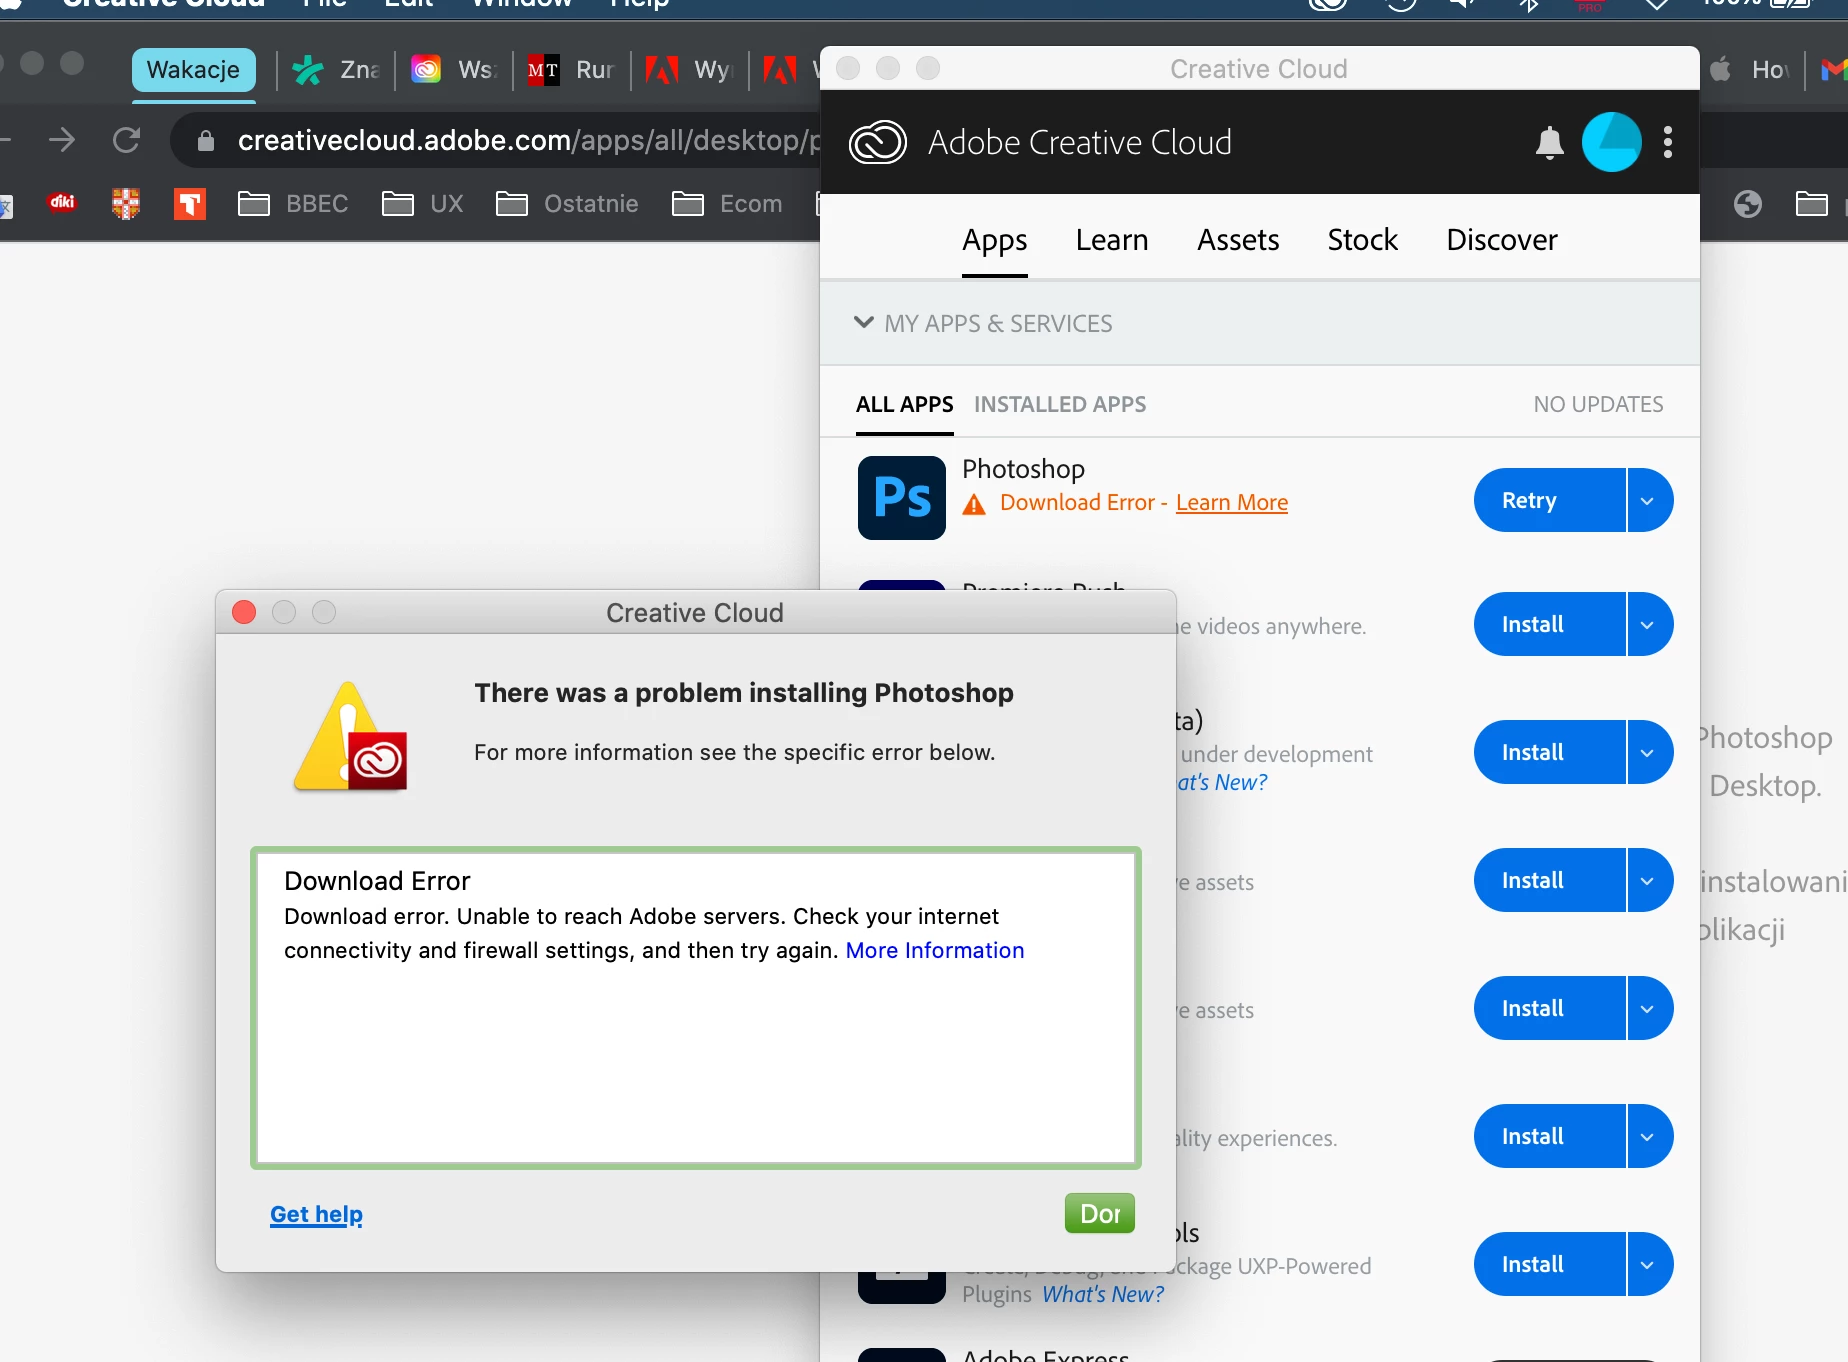Image resolution: width=1848 pixels, height=1362 pixels.
Task: Open the colorful crest bookmark icon
Action: coord(126,204)
